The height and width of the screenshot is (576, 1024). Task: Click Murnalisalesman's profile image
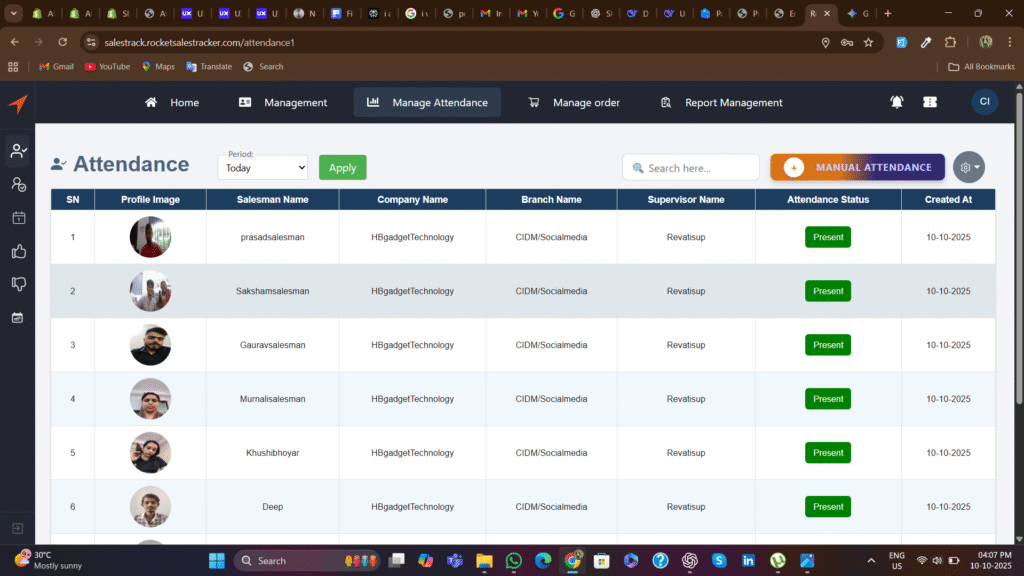coord(150,399)
